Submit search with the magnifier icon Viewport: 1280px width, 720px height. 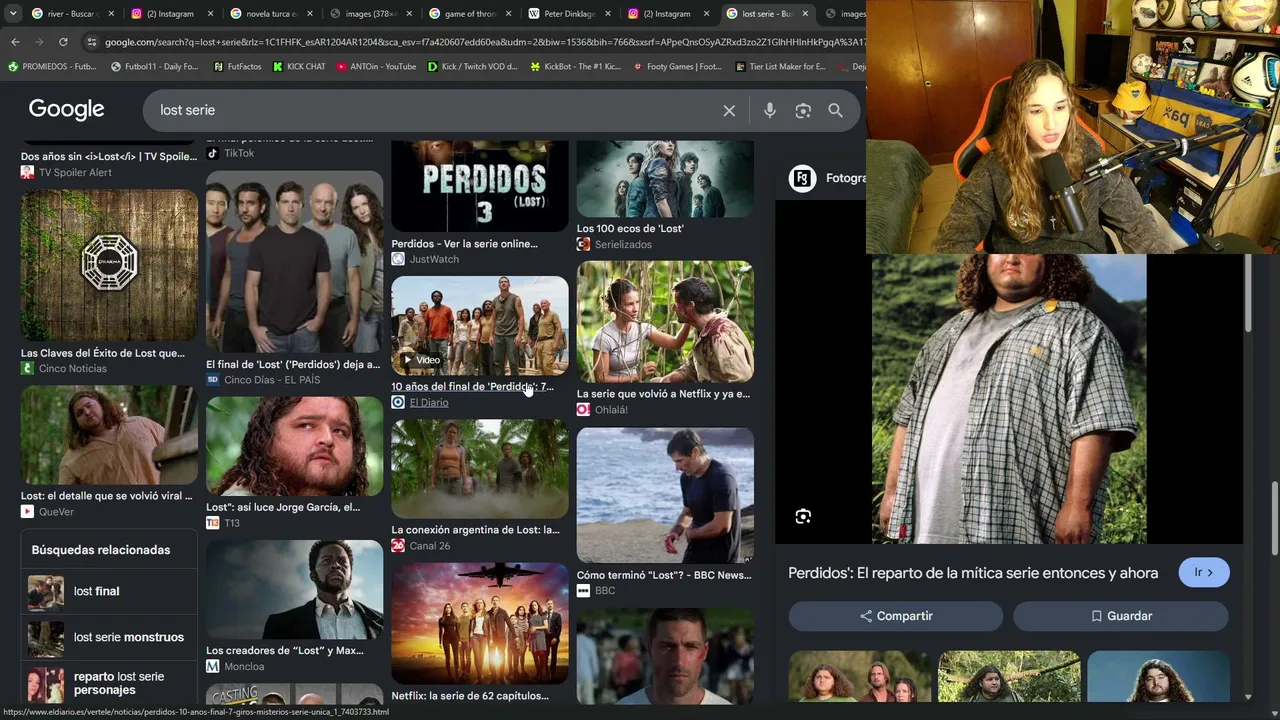tap(835, 111)
